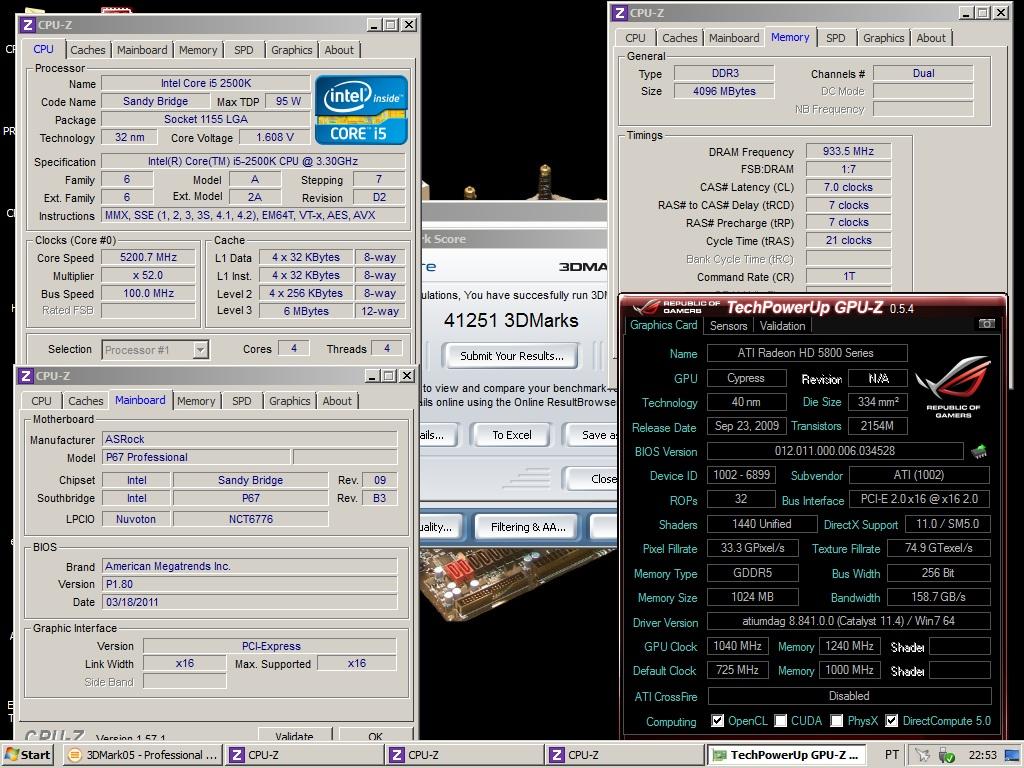Click the Intel Core i5 2500K name field
The width and height of the screenshot is (1024, 768).
206,84
